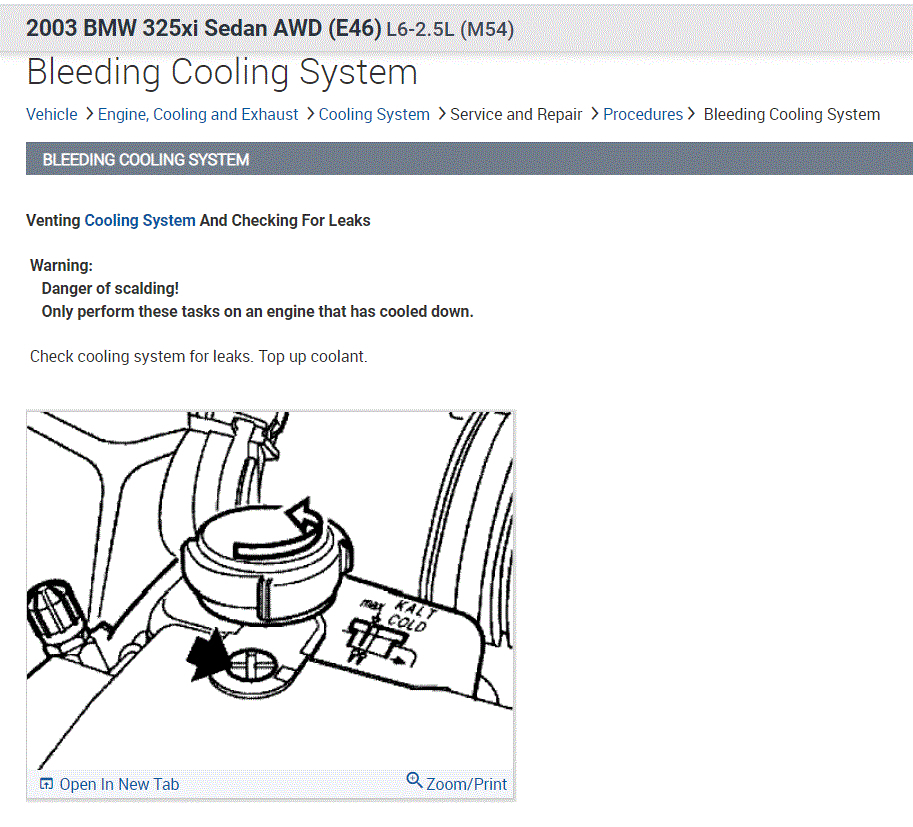Click the chevron after Engine, Cooling and Exhaust
Image resolution: width=913 pixels, height=827 pixels.
pos(310,114)
